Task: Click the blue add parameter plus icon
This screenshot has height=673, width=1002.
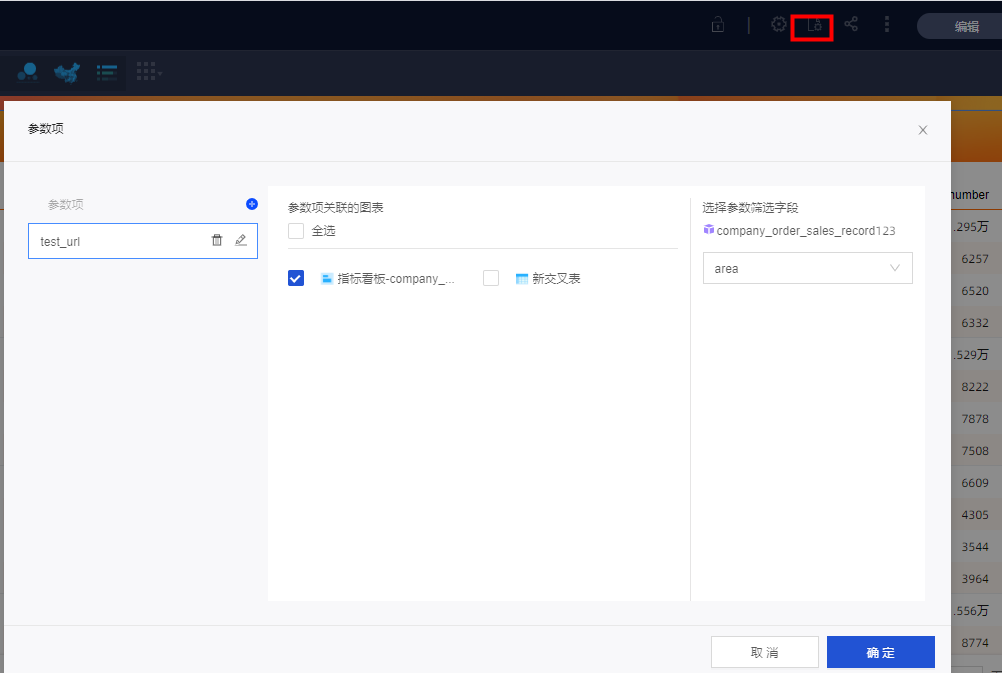Action: 252,204
